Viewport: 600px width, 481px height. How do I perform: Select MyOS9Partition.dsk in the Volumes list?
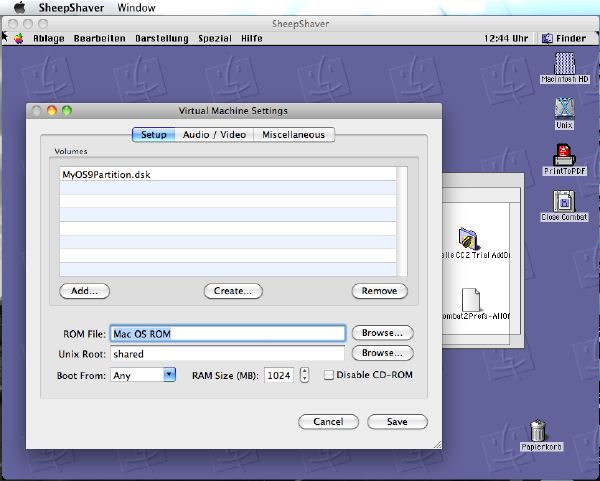228,174
